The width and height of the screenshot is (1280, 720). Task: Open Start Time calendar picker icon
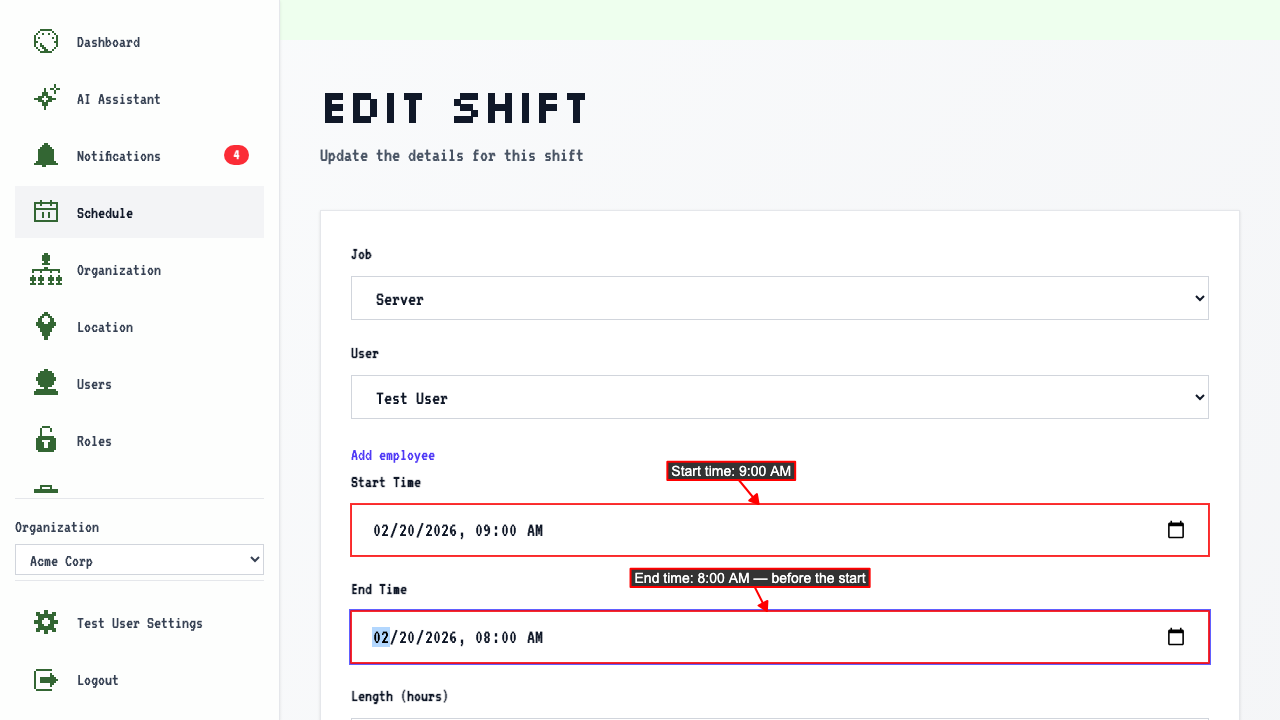[x=1176, y=530]
